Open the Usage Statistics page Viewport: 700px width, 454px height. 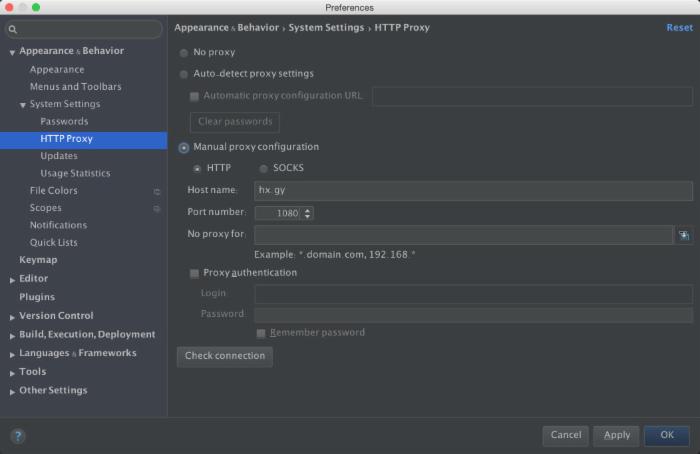[x=75, y=173]
